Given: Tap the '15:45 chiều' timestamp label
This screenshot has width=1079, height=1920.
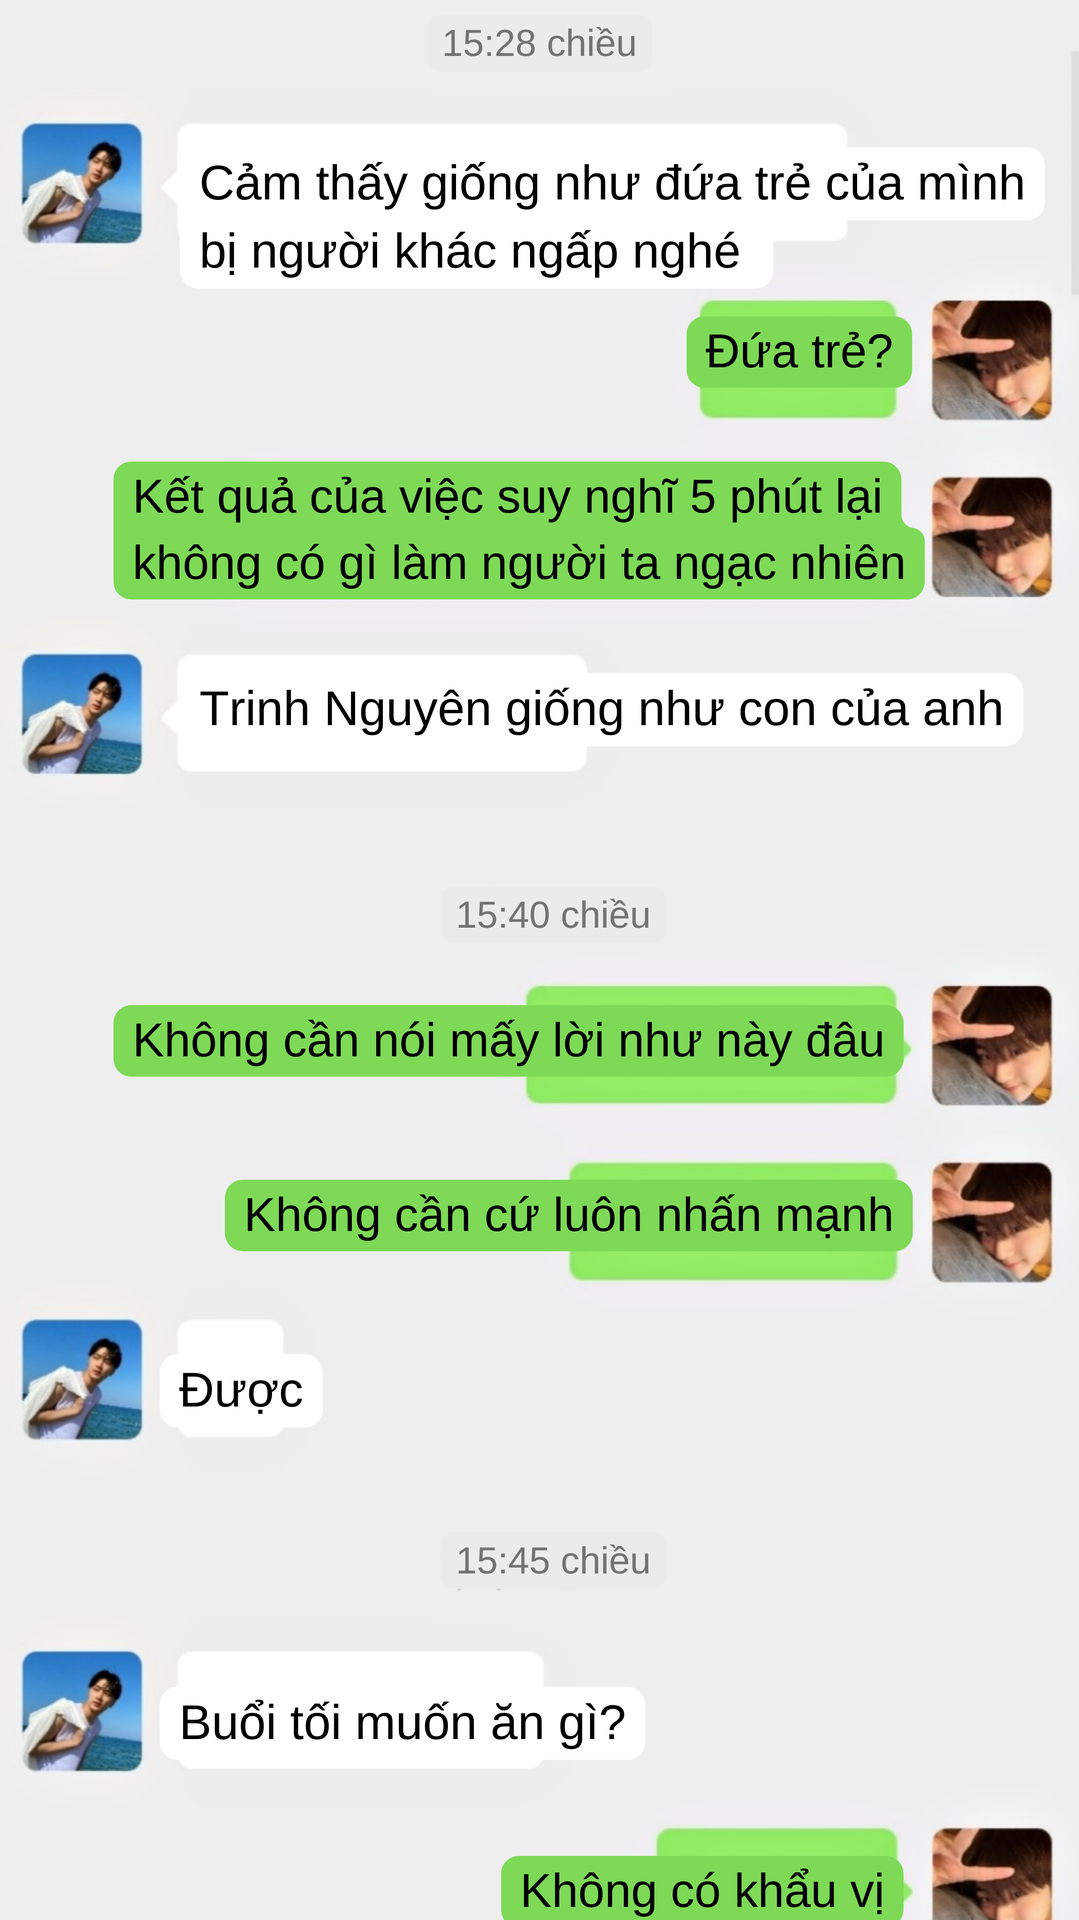Looking at the screenshot, I should pos(553,1560).
